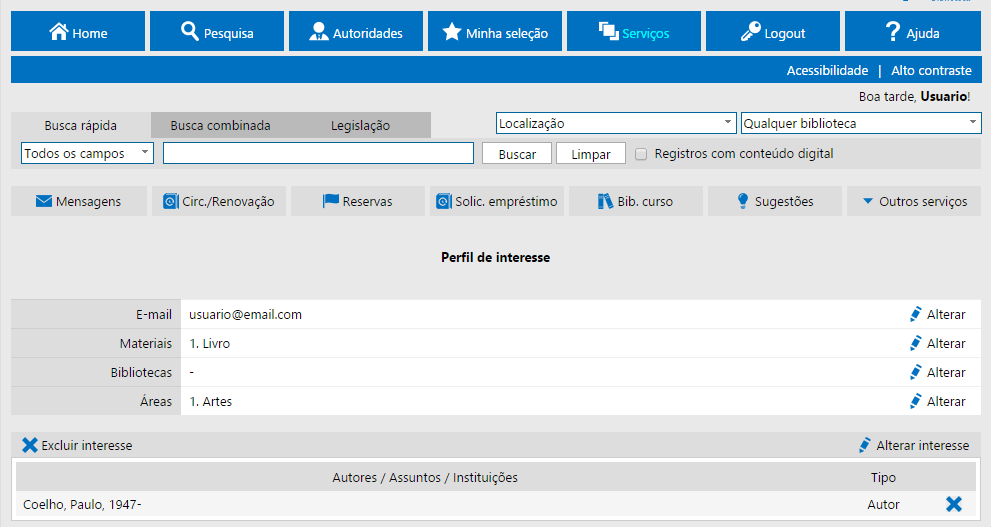Open the Autoridades menu label
The width and height of the screenshot is (991, 527).
coord(367,33)
